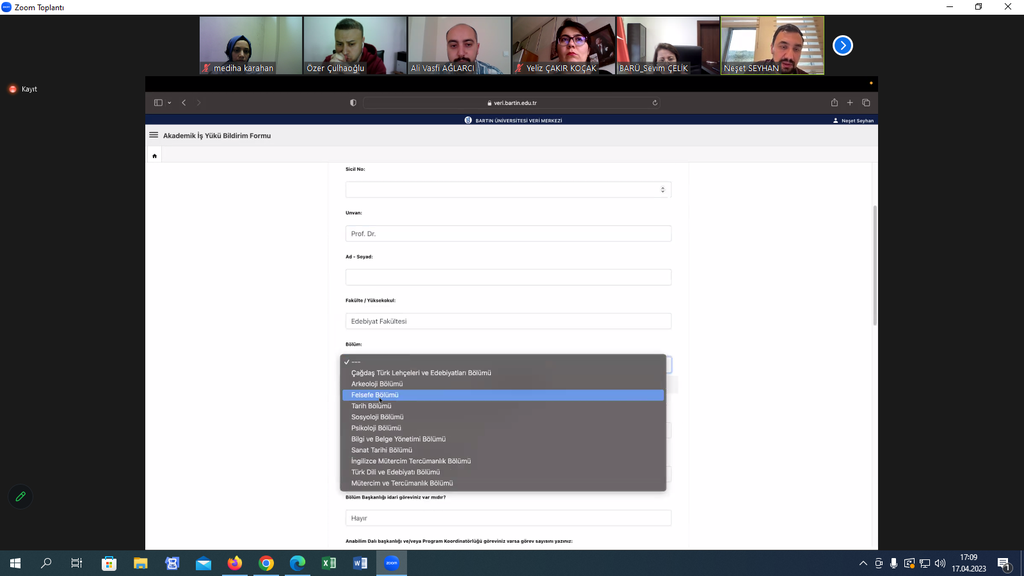Choose Sosyoloji Bölümü in the dropdown list
The height and width of the screenshot is (576, 1024).
pos(377,417)
